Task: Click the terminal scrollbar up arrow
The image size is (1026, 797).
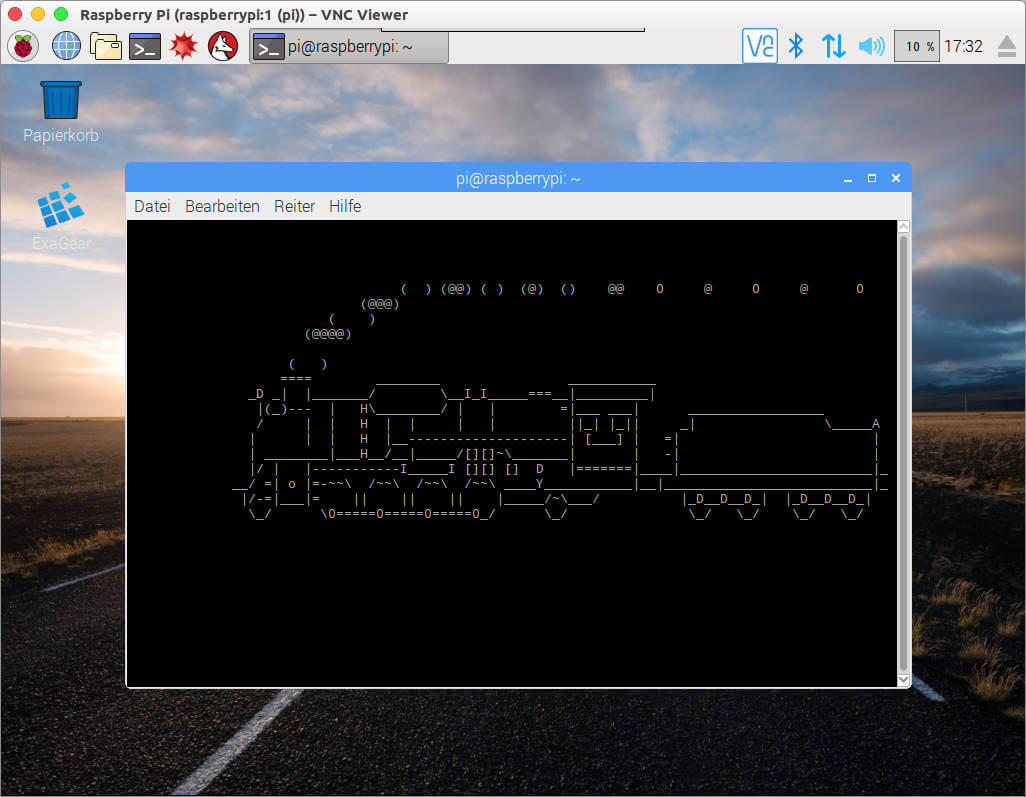Action: point(904,226)
